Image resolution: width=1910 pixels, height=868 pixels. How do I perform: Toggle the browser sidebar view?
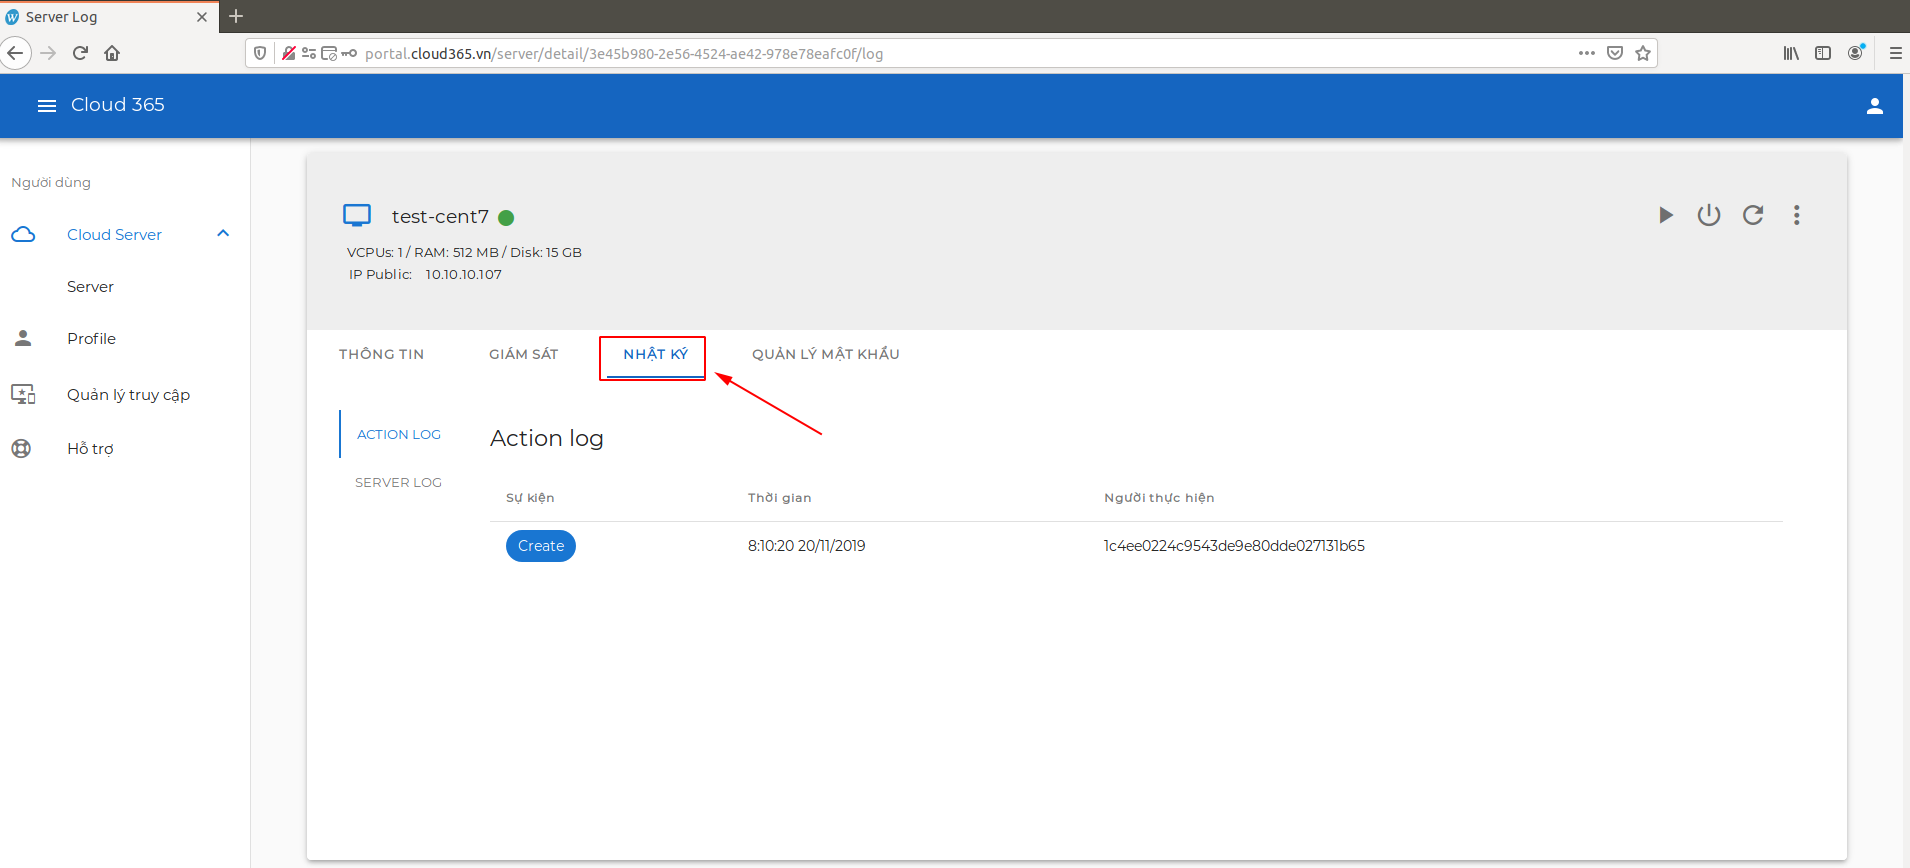(1823, 53)
